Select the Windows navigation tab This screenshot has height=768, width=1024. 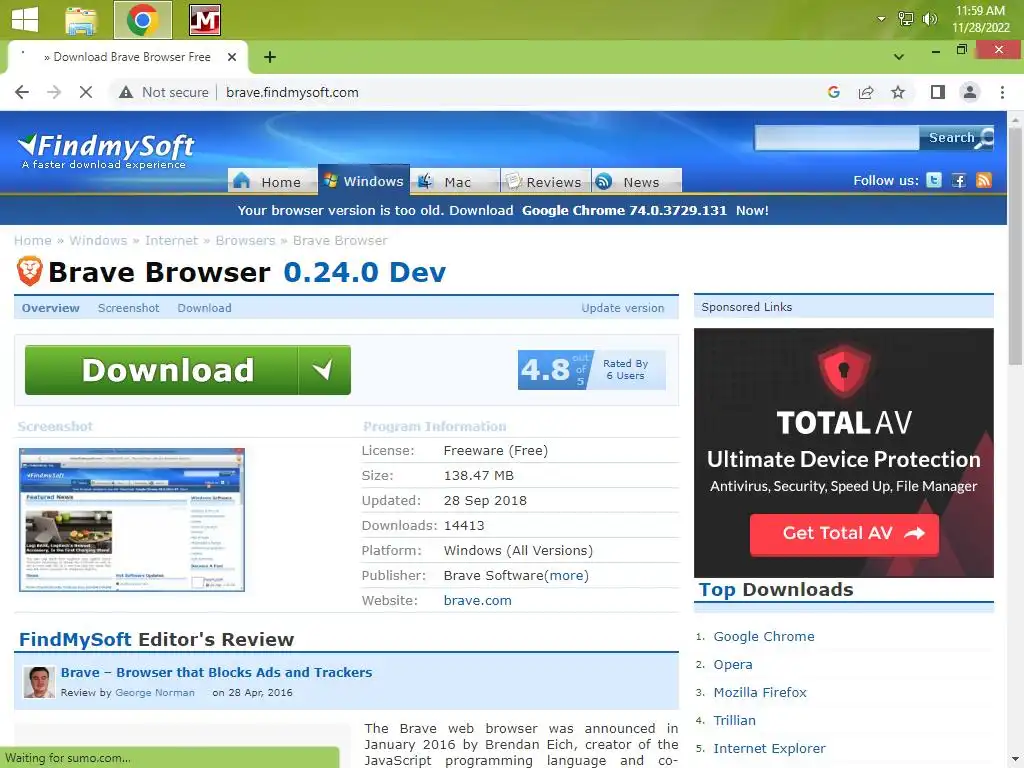coord(364,180)
